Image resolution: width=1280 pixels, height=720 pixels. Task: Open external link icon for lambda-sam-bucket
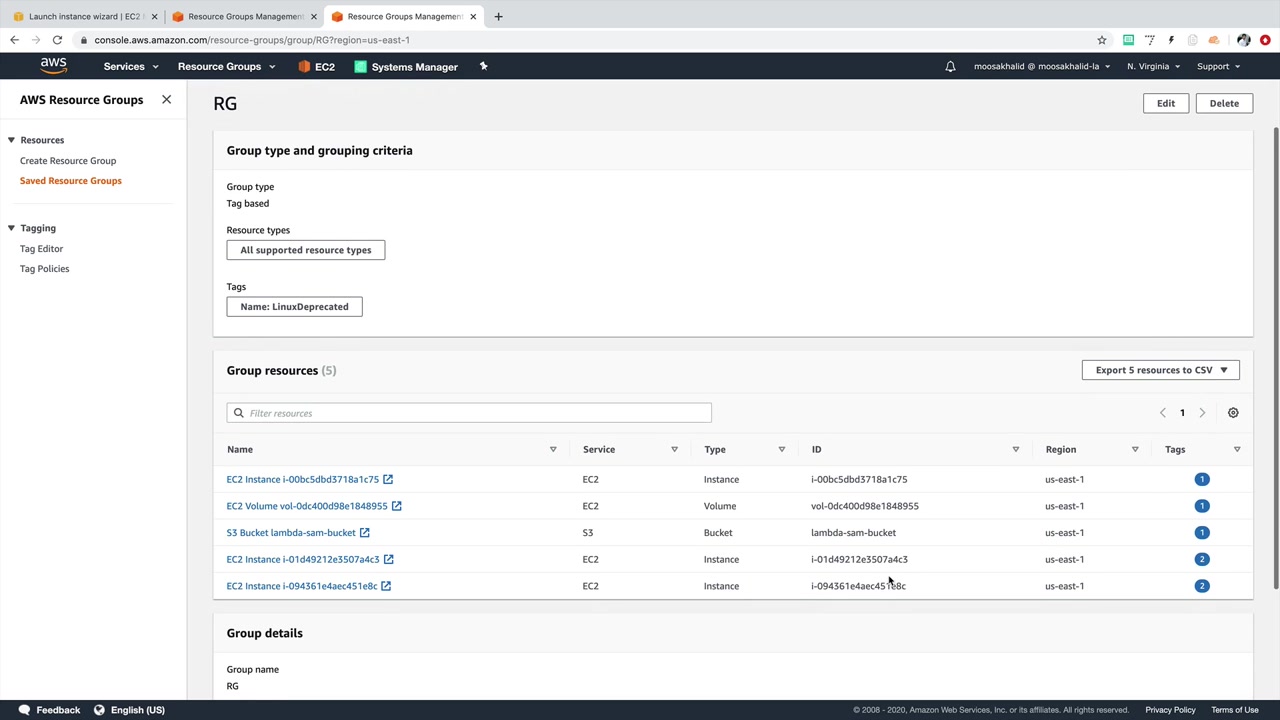tap(365, 533)
